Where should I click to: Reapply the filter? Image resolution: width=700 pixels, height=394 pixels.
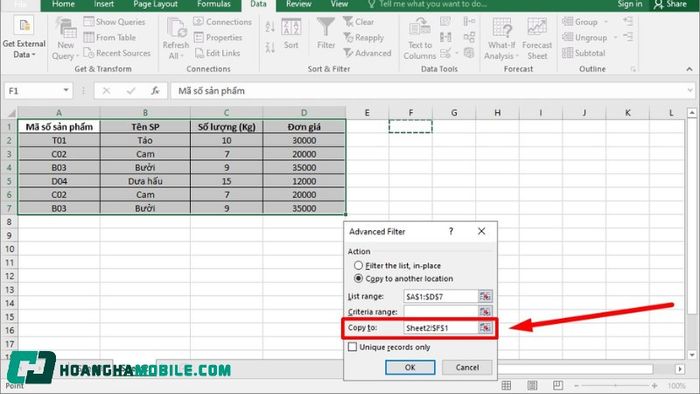pos(363,37)
